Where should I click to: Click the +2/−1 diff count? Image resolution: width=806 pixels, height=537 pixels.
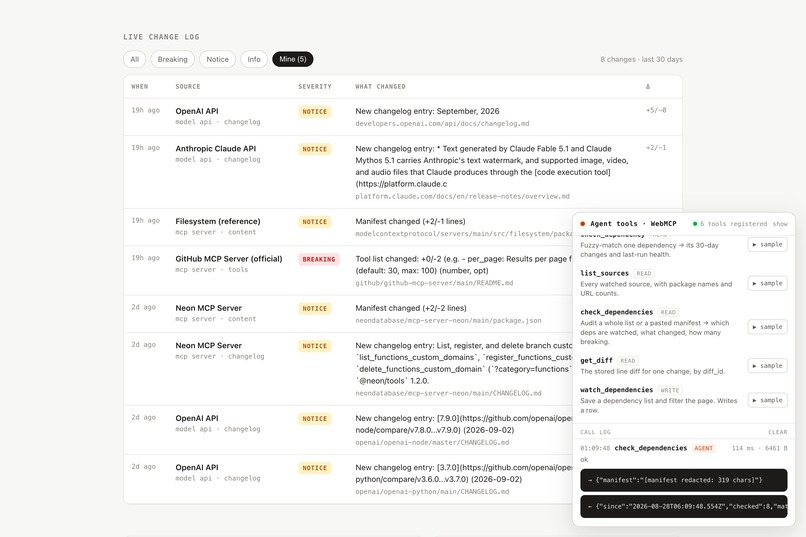pyautogui.click(x=656, y=147)
